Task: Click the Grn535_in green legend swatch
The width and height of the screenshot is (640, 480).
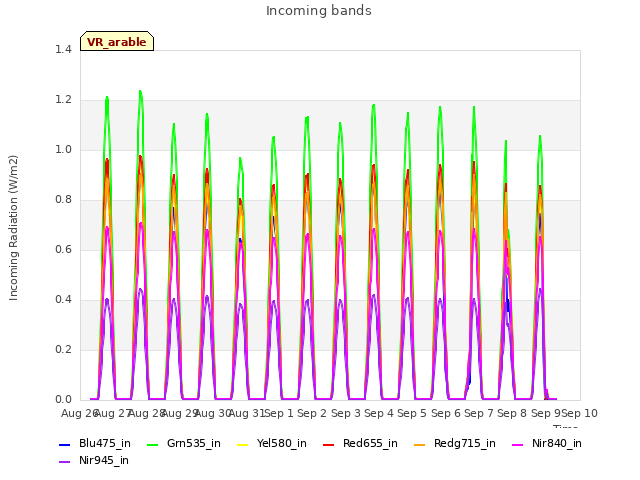Action: point(152,444)
